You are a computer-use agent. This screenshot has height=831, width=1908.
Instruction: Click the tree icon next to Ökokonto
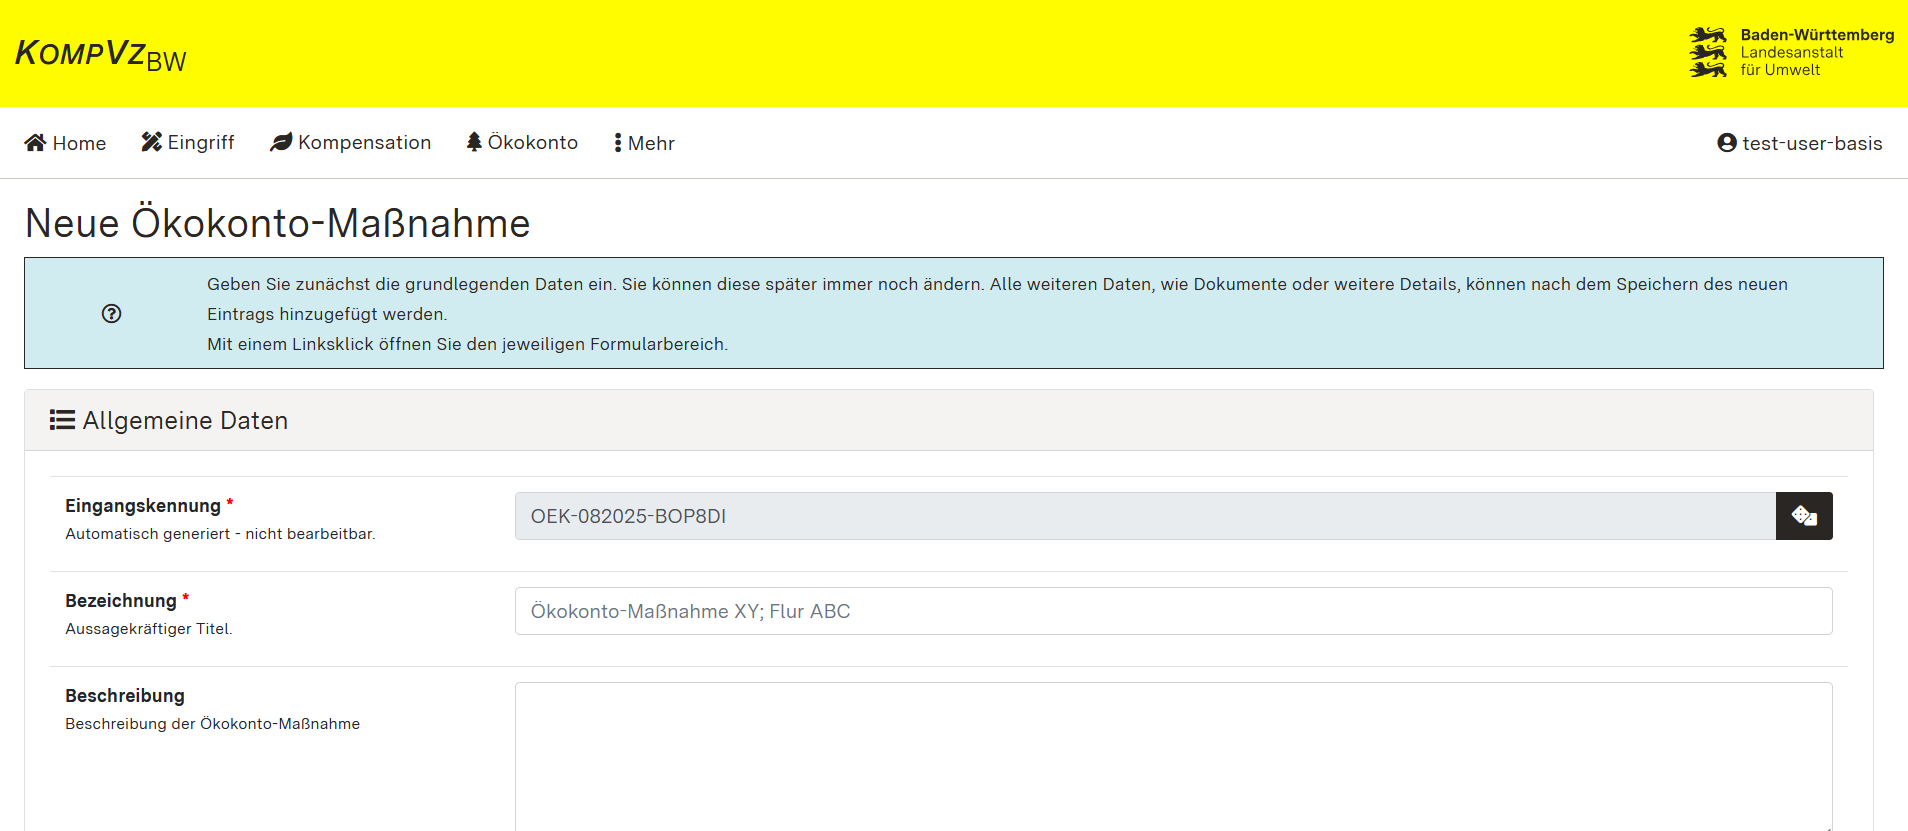474,142
